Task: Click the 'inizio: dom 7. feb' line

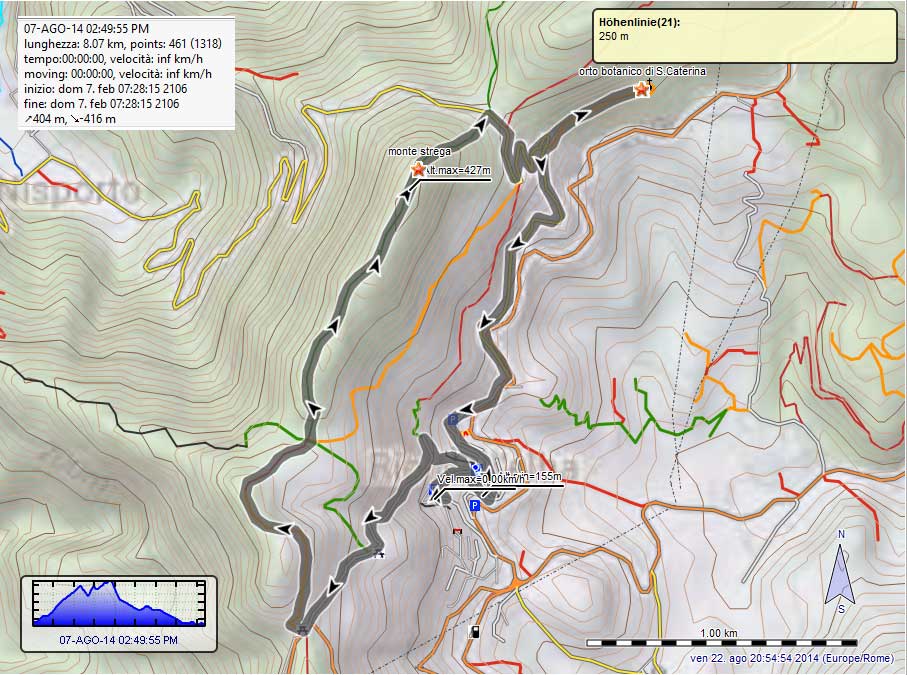Action: pos(105,88)
